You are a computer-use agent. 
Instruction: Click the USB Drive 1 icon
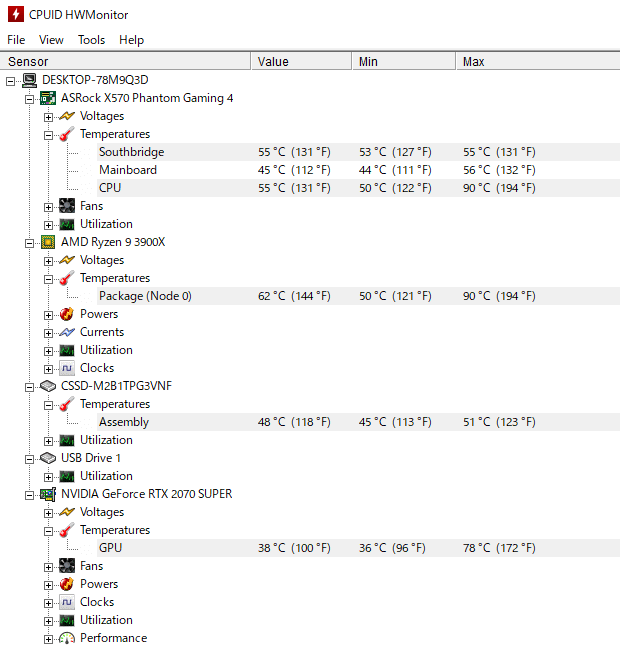(x=48, y=458)
